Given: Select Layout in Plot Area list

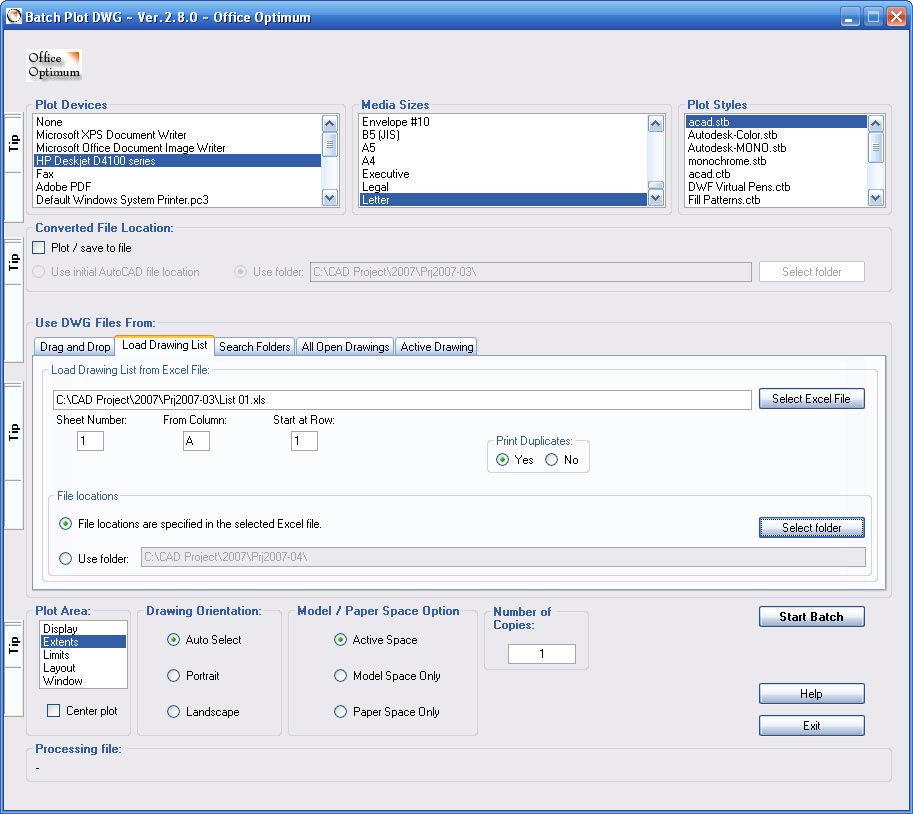Looking at the screenshot, I should click(83, 668).
